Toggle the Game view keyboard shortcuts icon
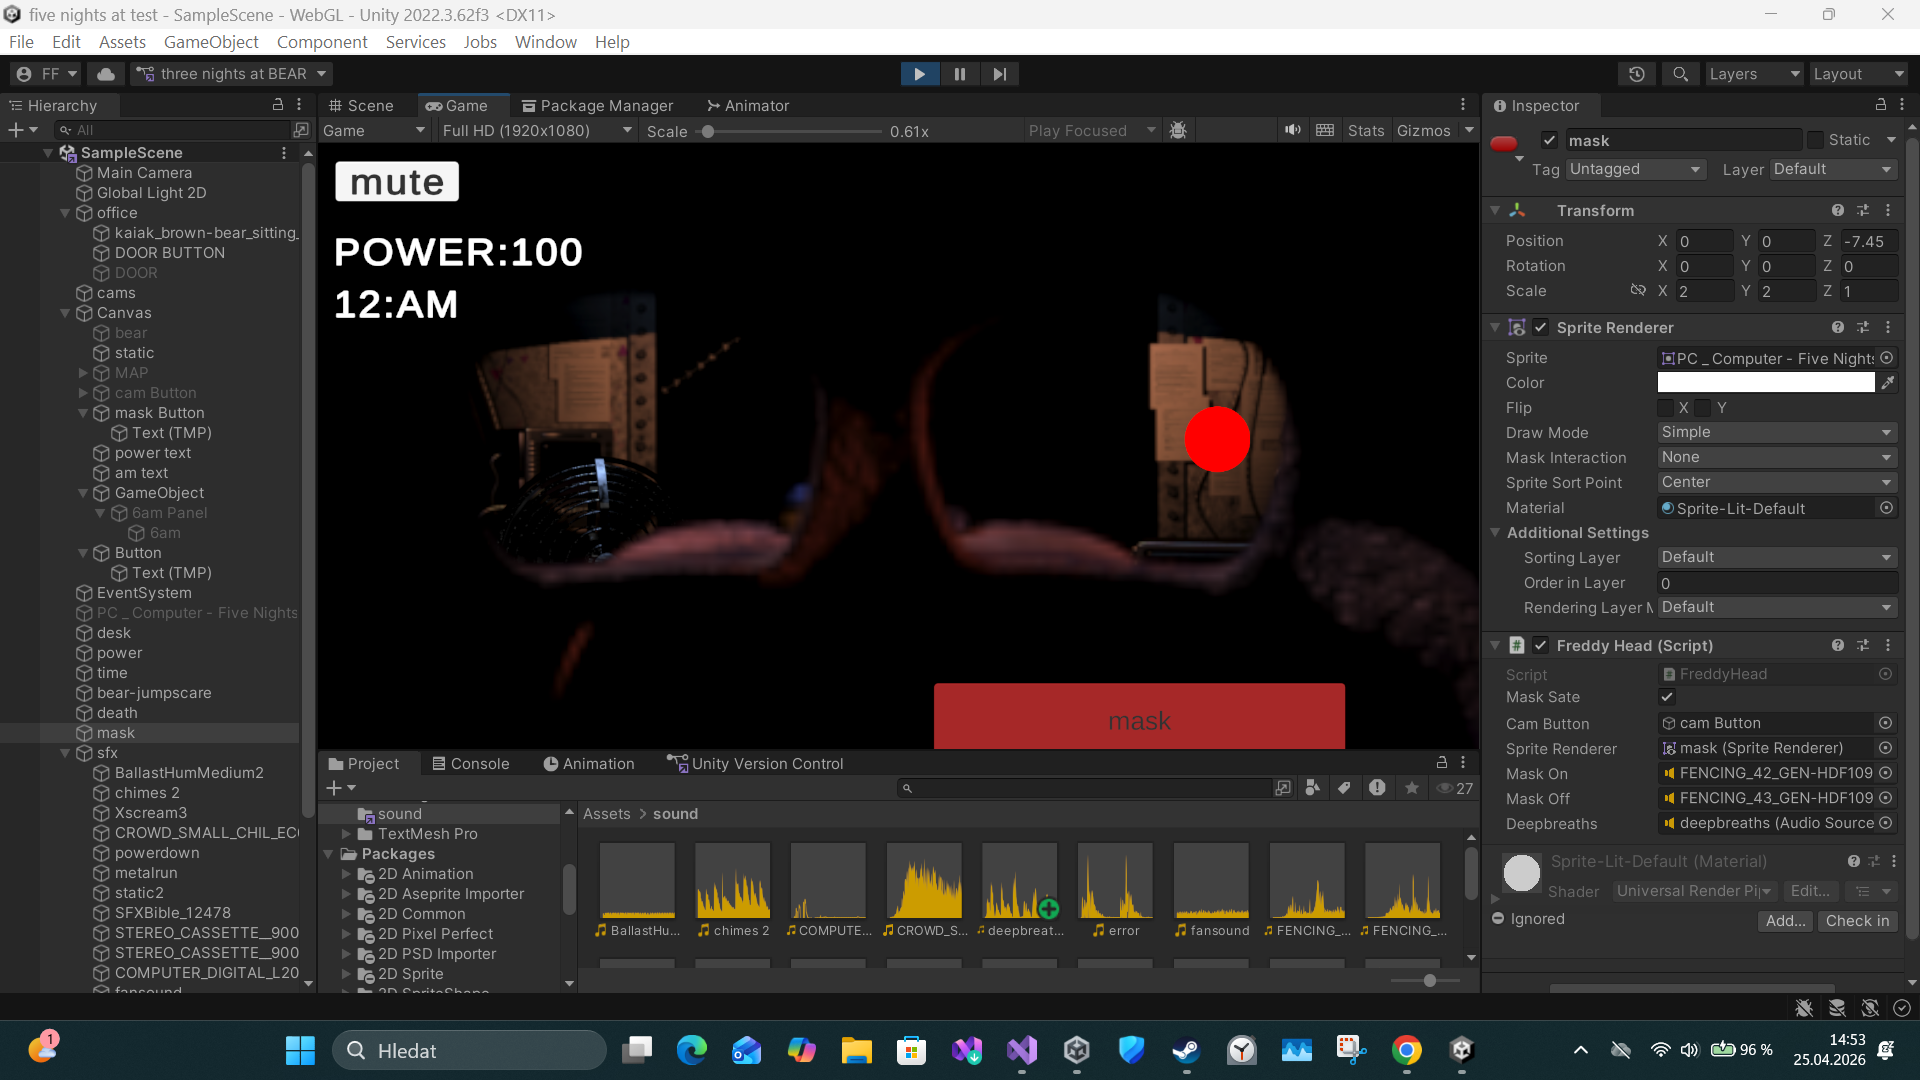Screen dimensions: 1920x1080 coord(1325,131)
